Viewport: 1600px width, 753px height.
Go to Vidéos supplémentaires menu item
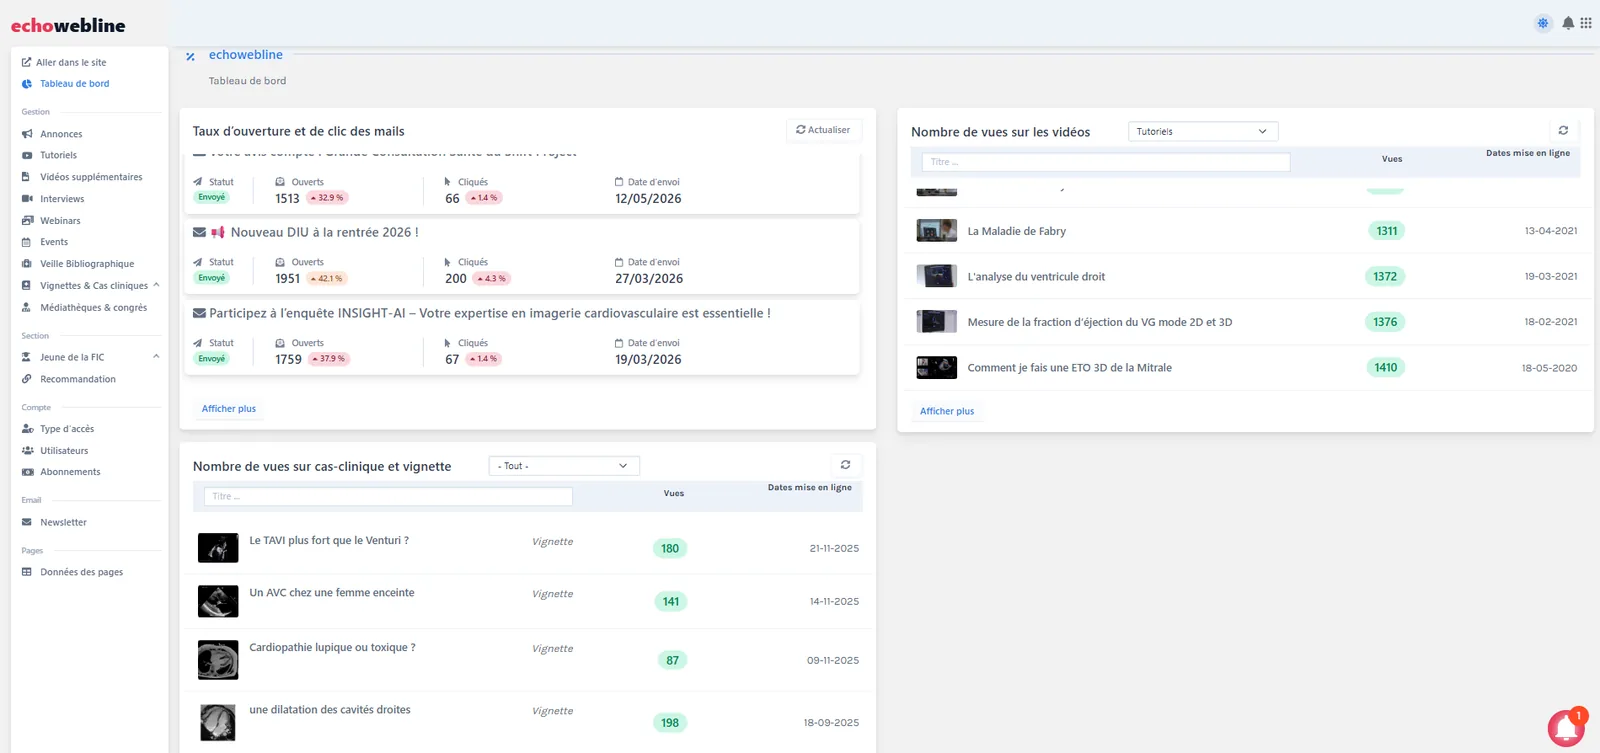coord(91,177)
